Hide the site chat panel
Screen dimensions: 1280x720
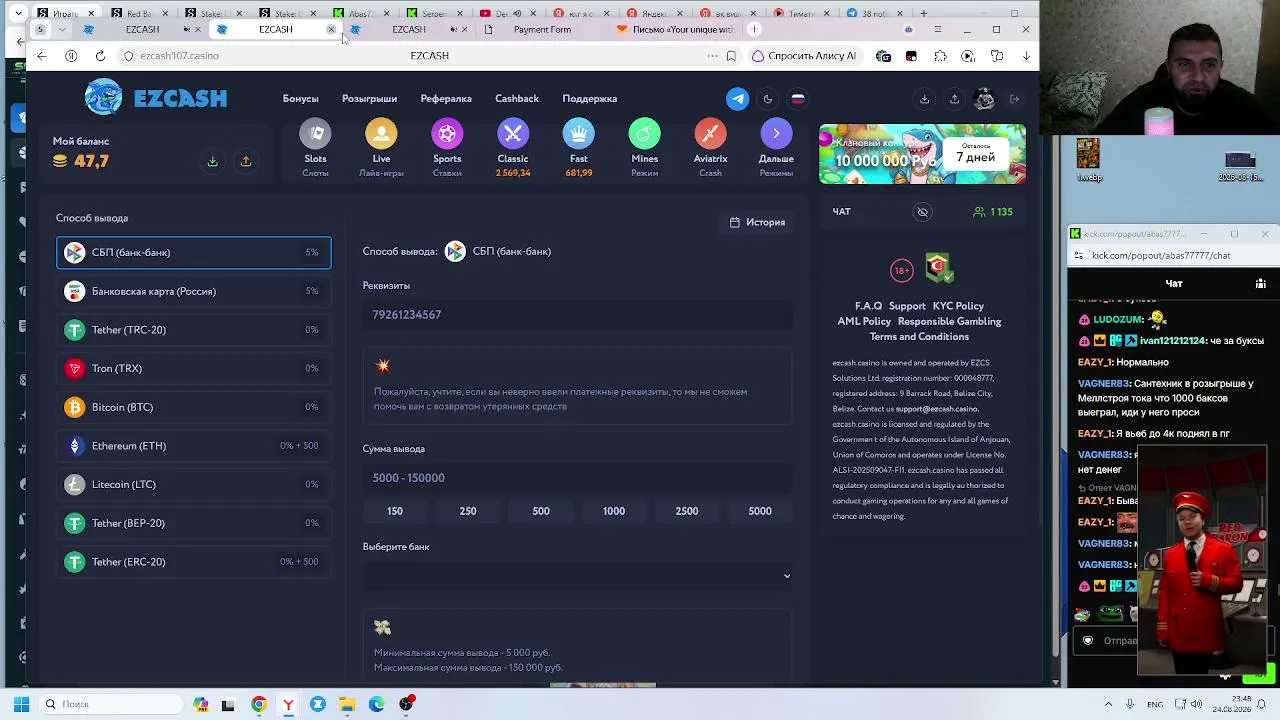pos(923,212)
